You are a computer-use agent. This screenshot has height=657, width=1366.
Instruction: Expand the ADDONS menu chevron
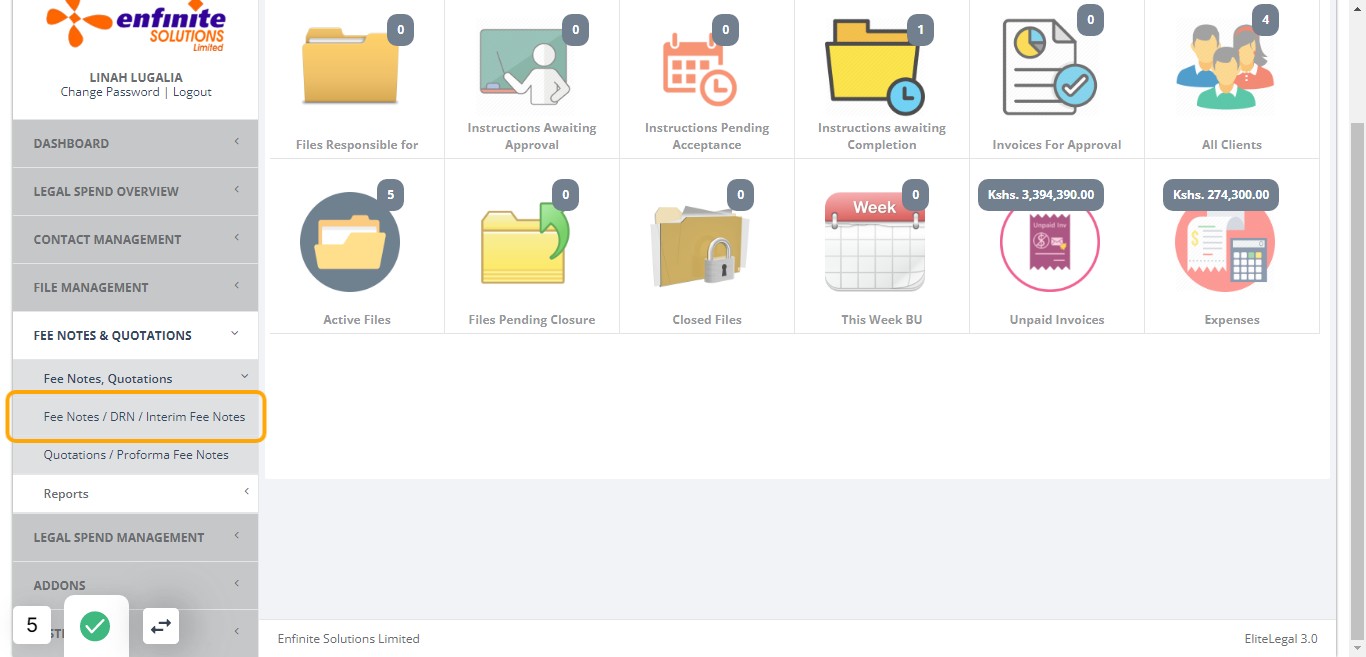237,584
